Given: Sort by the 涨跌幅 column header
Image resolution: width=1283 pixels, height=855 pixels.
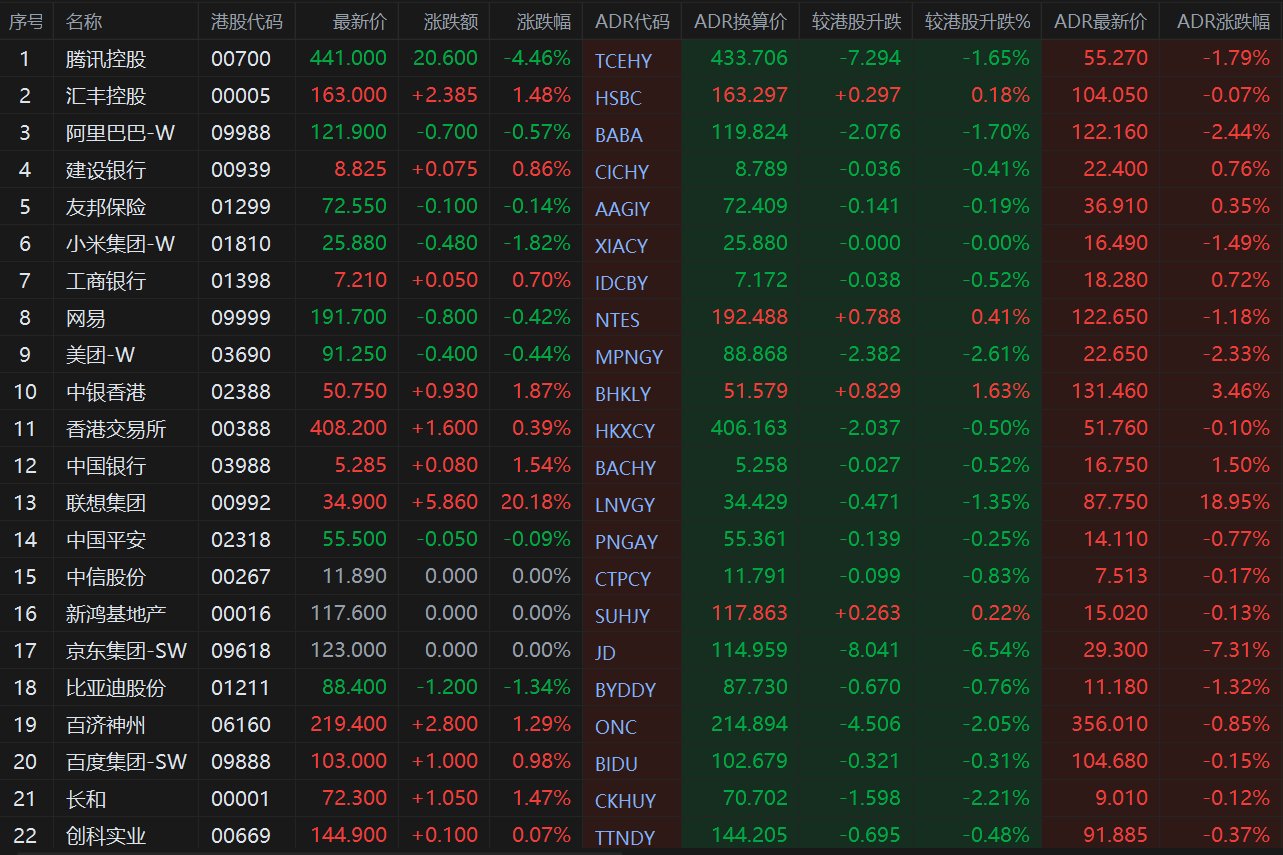Looking at the screenshot, I should [x=544, y=21].
